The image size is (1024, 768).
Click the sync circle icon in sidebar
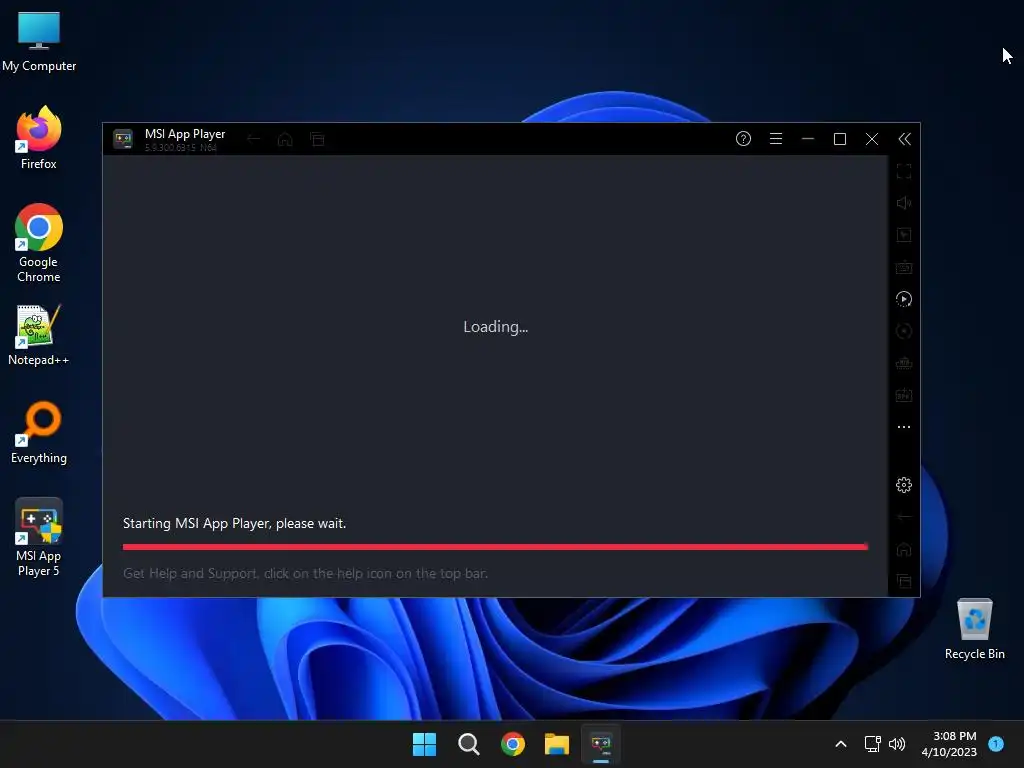click(x=904, y=331)
